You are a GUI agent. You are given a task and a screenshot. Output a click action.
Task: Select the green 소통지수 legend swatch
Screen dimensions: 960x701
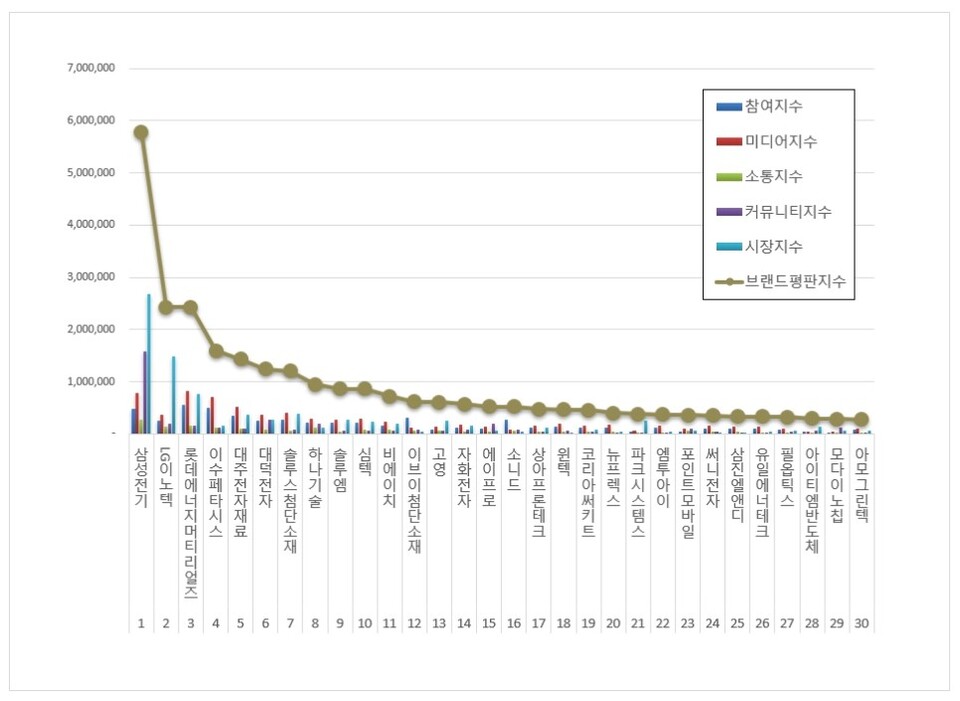coord(729,176)
